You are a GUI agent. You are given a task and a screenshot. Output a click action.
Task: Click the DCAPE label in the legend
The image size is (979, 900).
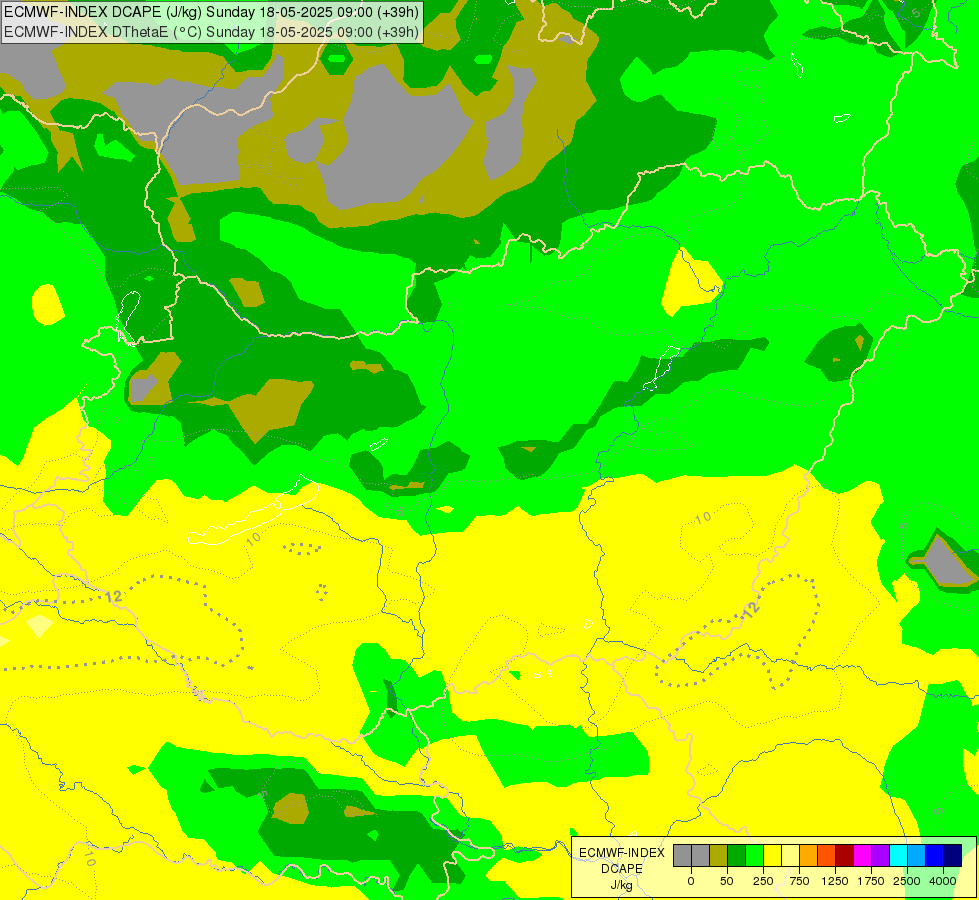pyautogui.click(x=622, y=869)
